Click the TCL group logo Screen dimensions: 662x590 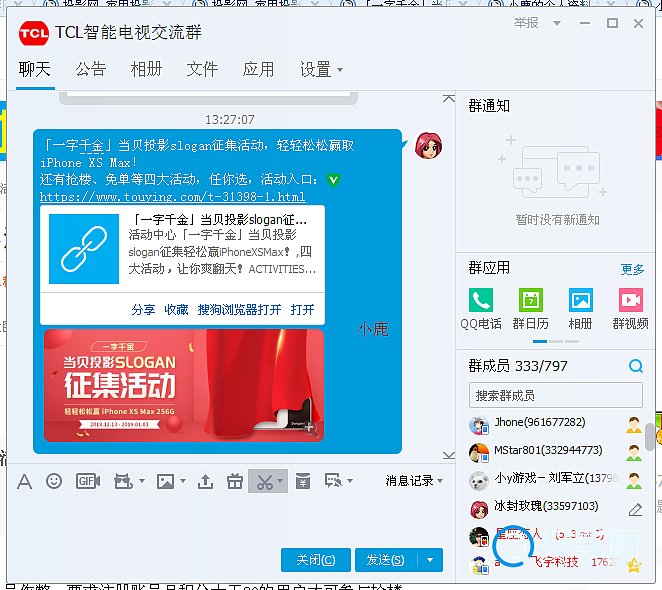(33, 33)
